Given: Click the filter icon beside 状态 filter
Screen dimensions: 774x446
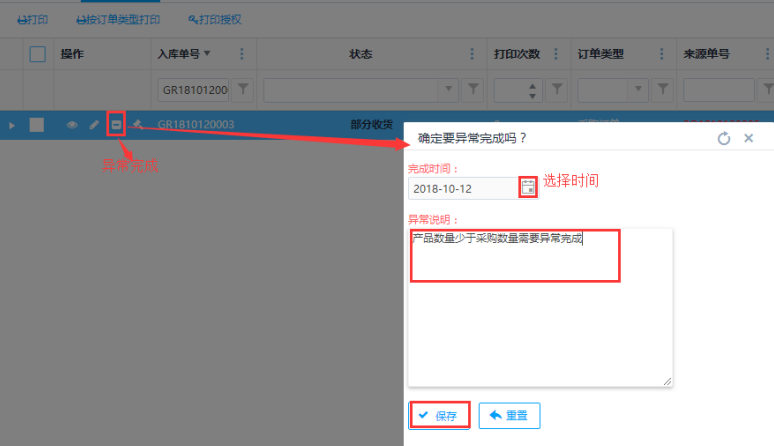Looking at the screenshot, I should (x=474, y=90).
